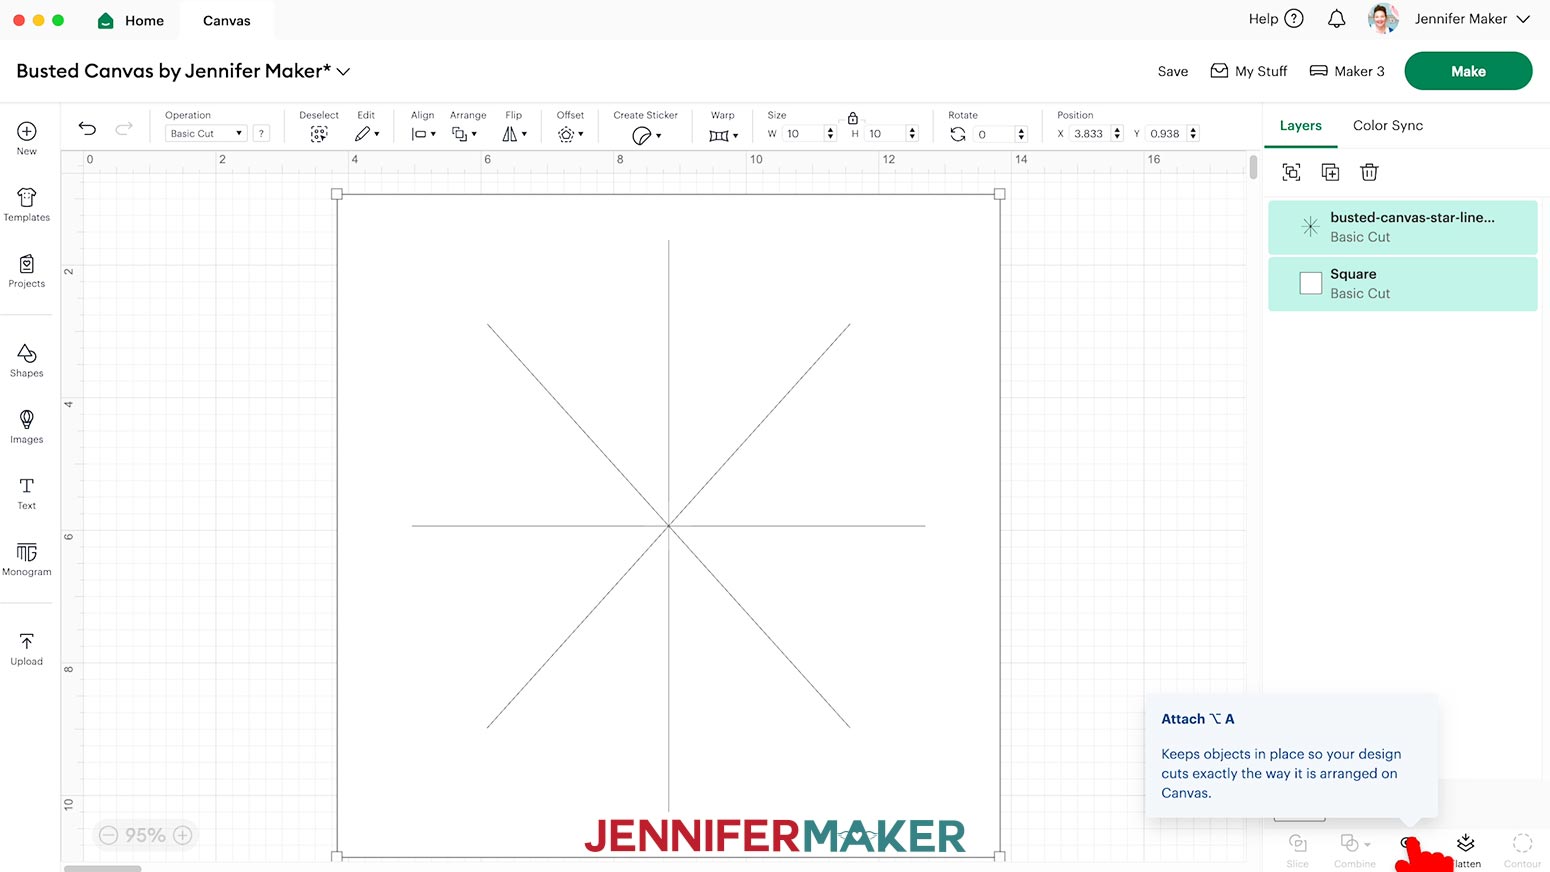1550x872 pixels.
Task: Open the Jennifer Maker profile avatar
Action: (1383, 19)
